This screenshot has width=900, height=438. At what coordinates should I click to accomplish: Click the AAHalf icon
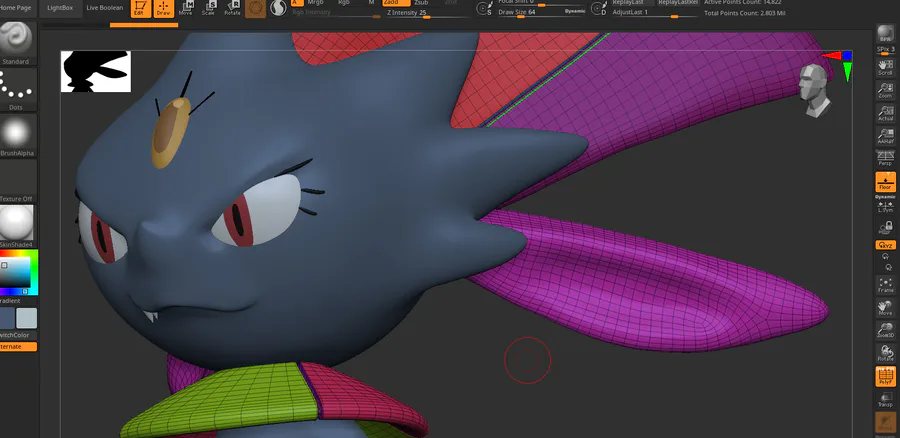coord(885,135)
